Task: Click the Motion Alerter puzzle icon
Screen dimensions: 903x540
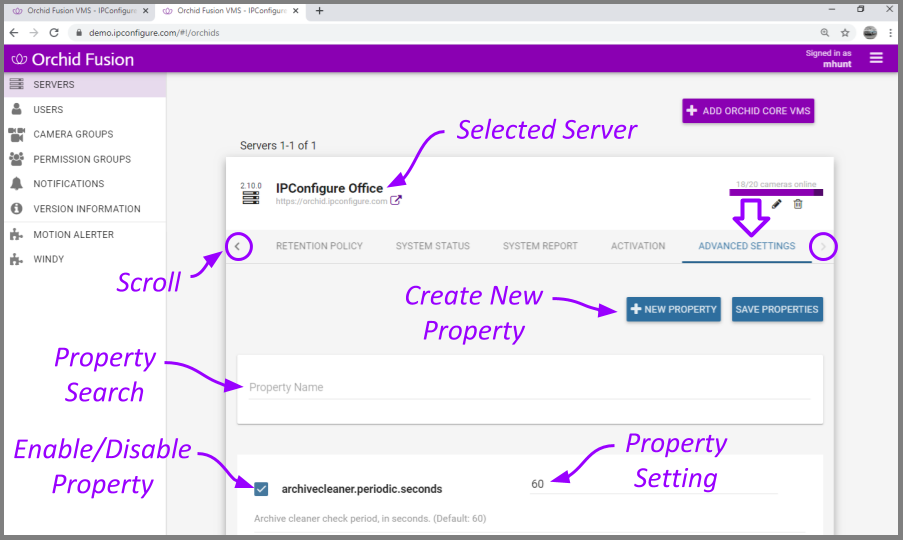Action: (17, 234)
